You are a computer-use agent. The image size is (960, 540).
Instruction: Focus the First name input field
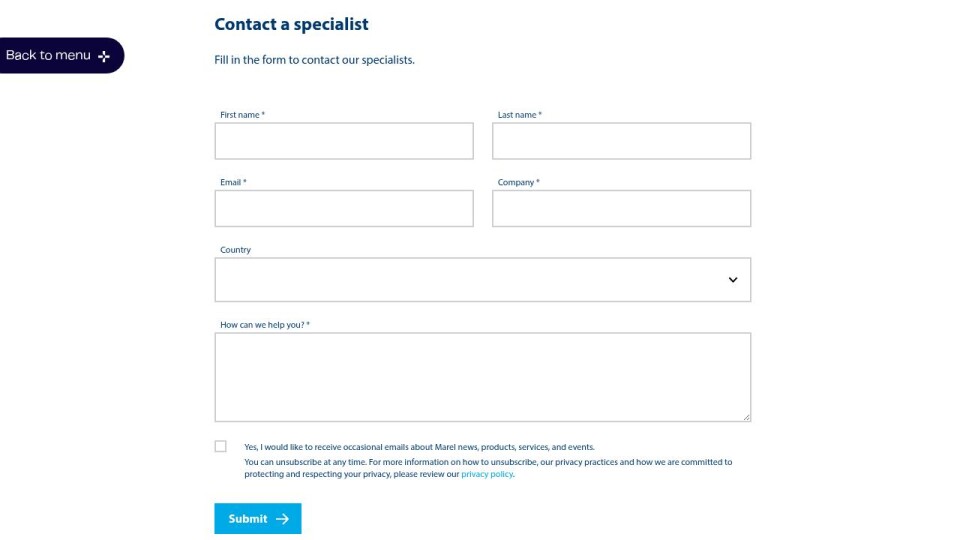tap(344, 141)
